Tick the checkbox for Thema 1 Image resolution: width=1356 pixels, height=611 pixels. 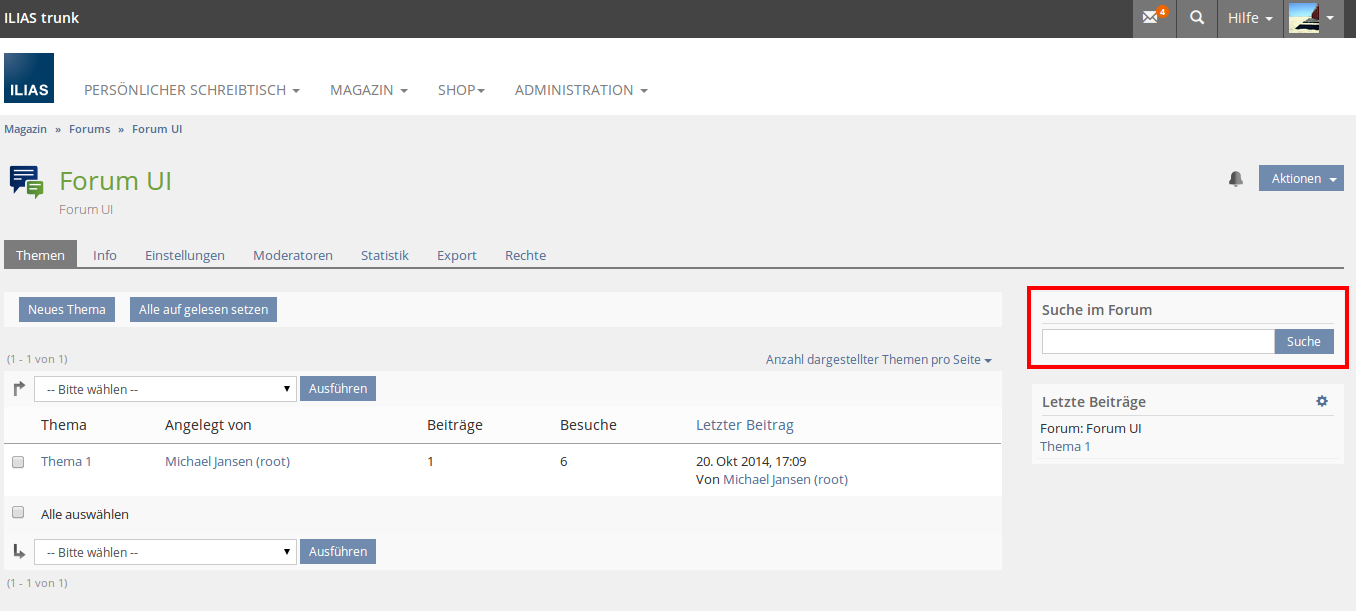coord(18,462)
